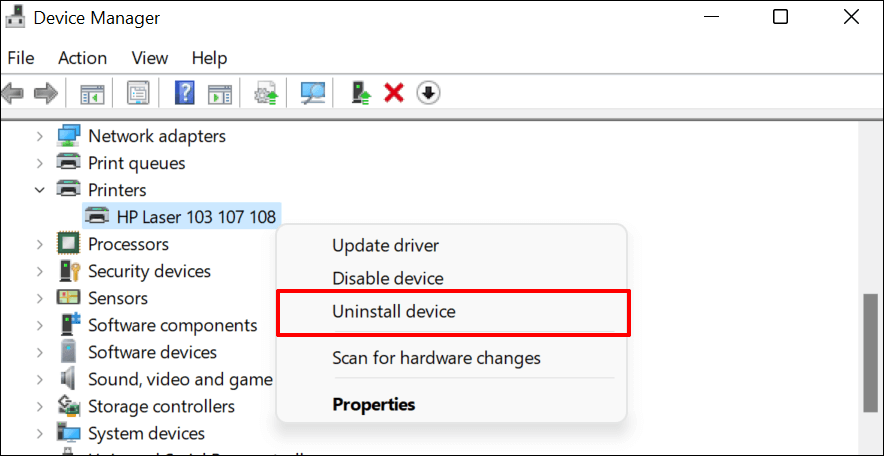Click the red X uninstall toolbar icon
884x456 pixels.
tap(394, 93)
